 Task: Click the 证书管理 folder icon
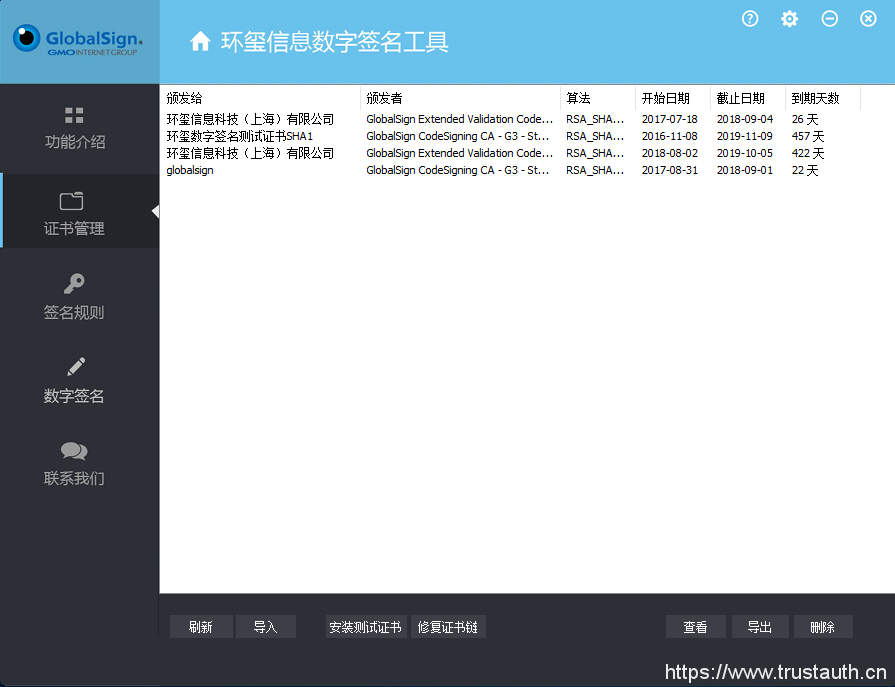coord(71,201)
